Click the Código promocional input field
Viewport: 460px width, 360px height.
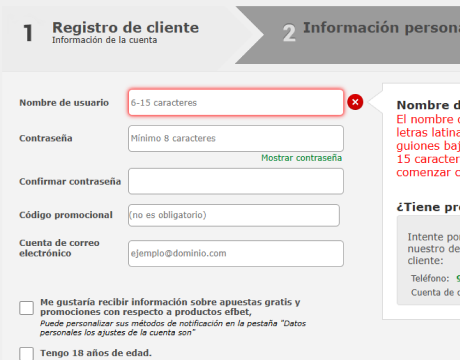pos(234,215)
